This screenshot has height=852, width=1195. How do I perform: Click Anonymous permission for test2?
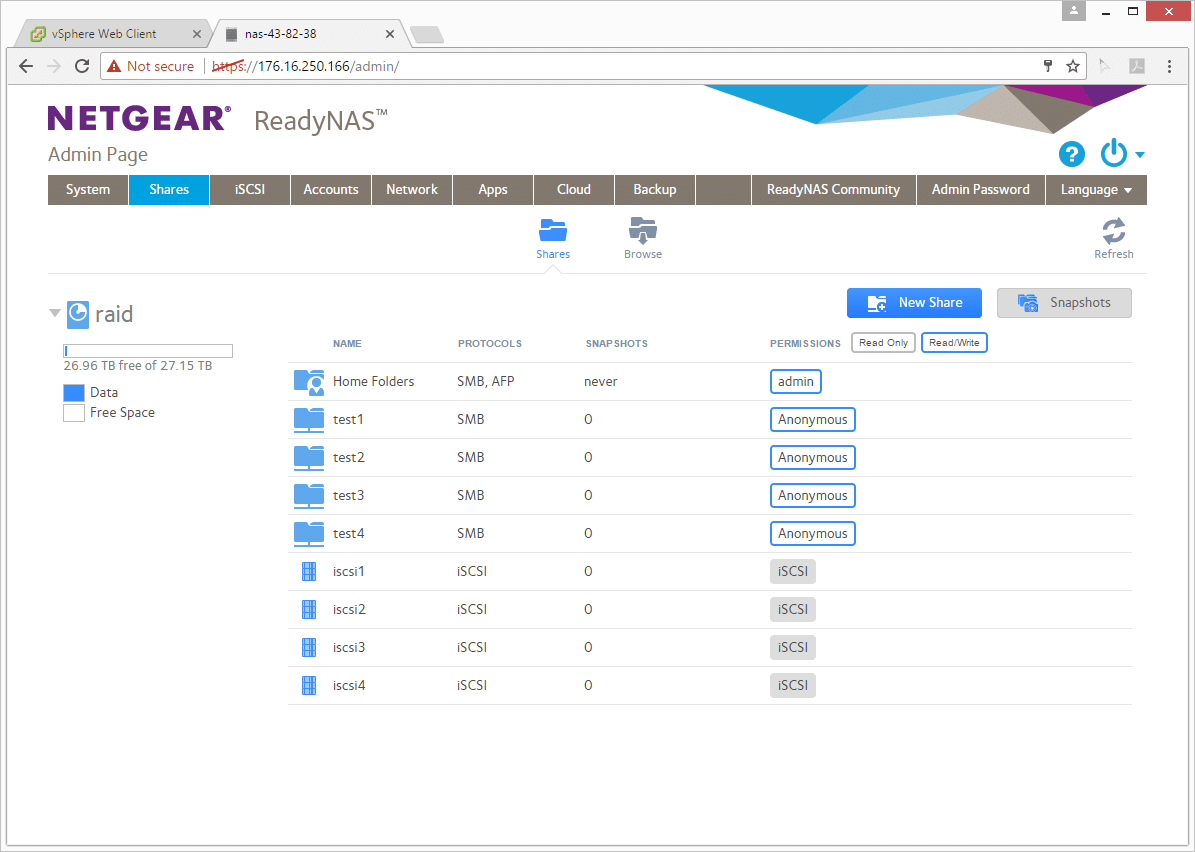pos(812,458)
